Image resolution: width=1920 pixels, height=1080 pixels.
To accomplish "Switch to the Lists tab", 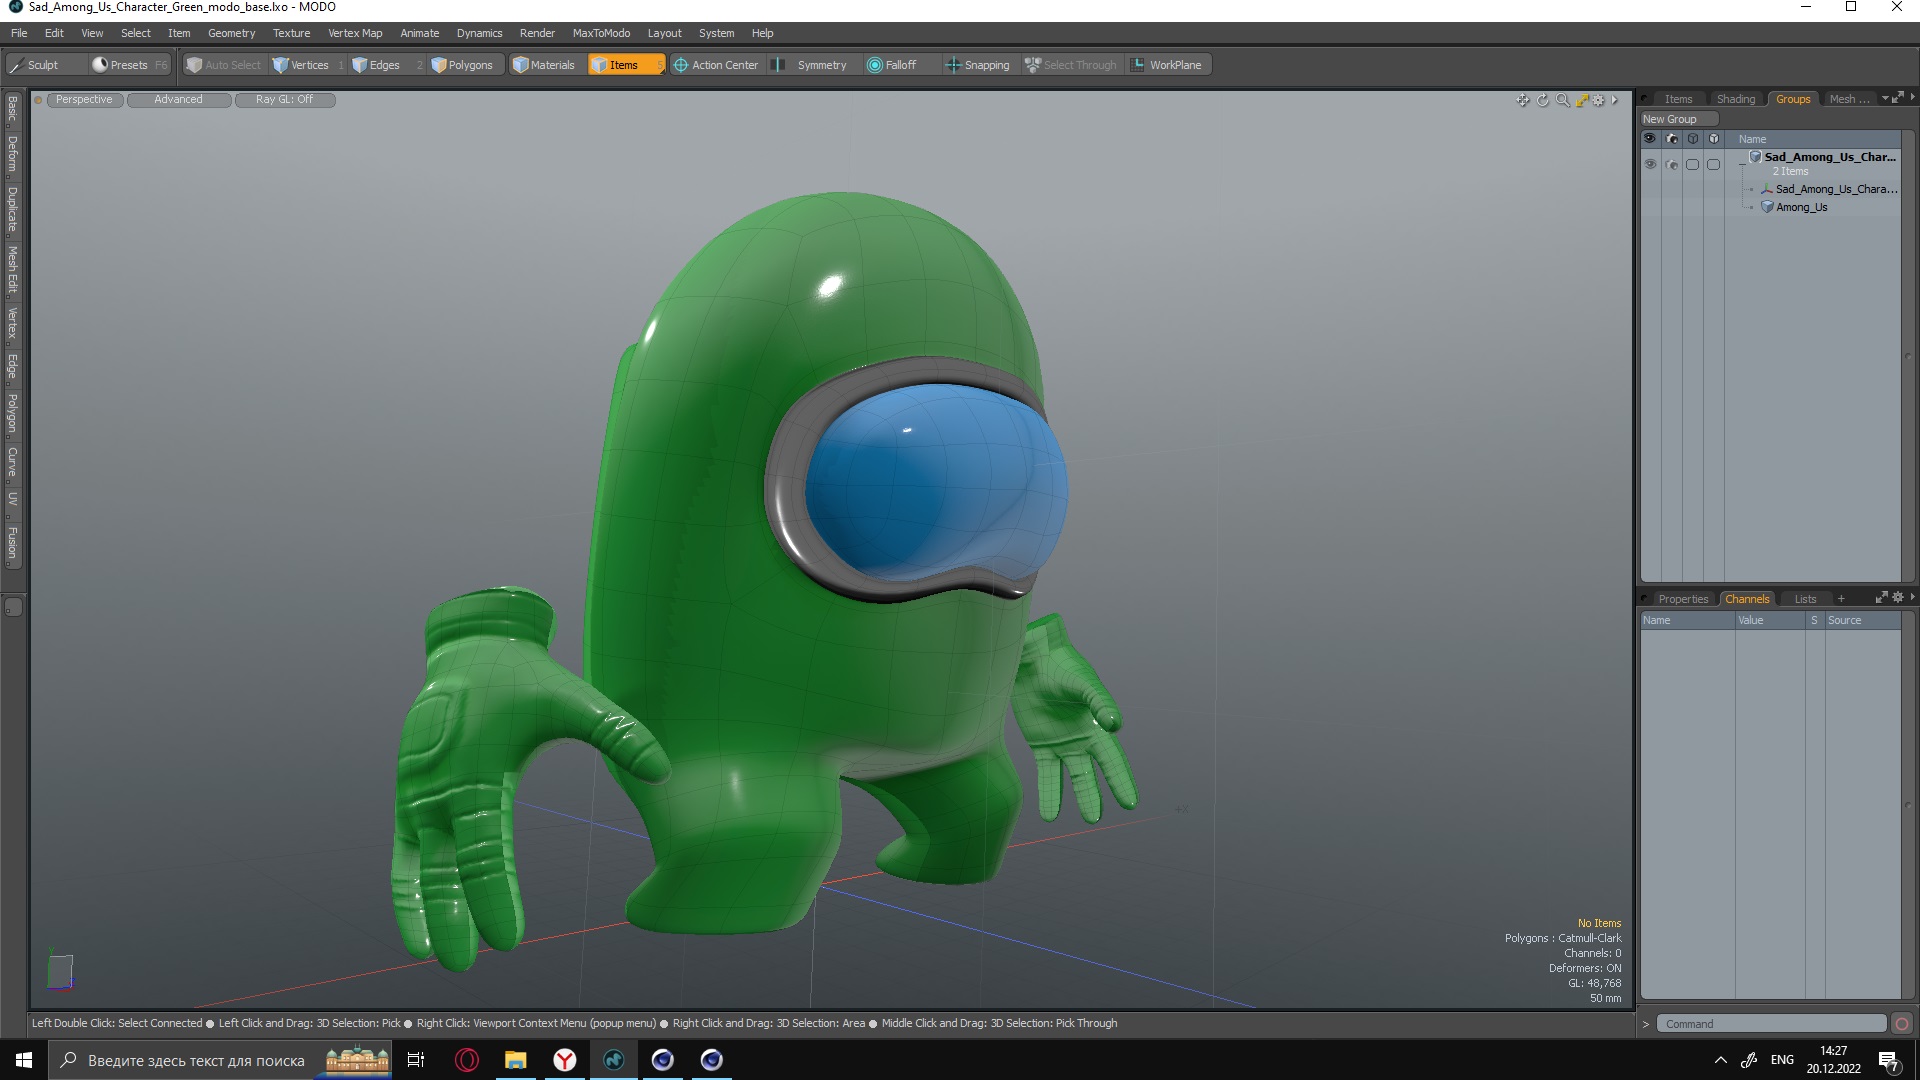I will pyautogui.click(x=1805, y=599).
